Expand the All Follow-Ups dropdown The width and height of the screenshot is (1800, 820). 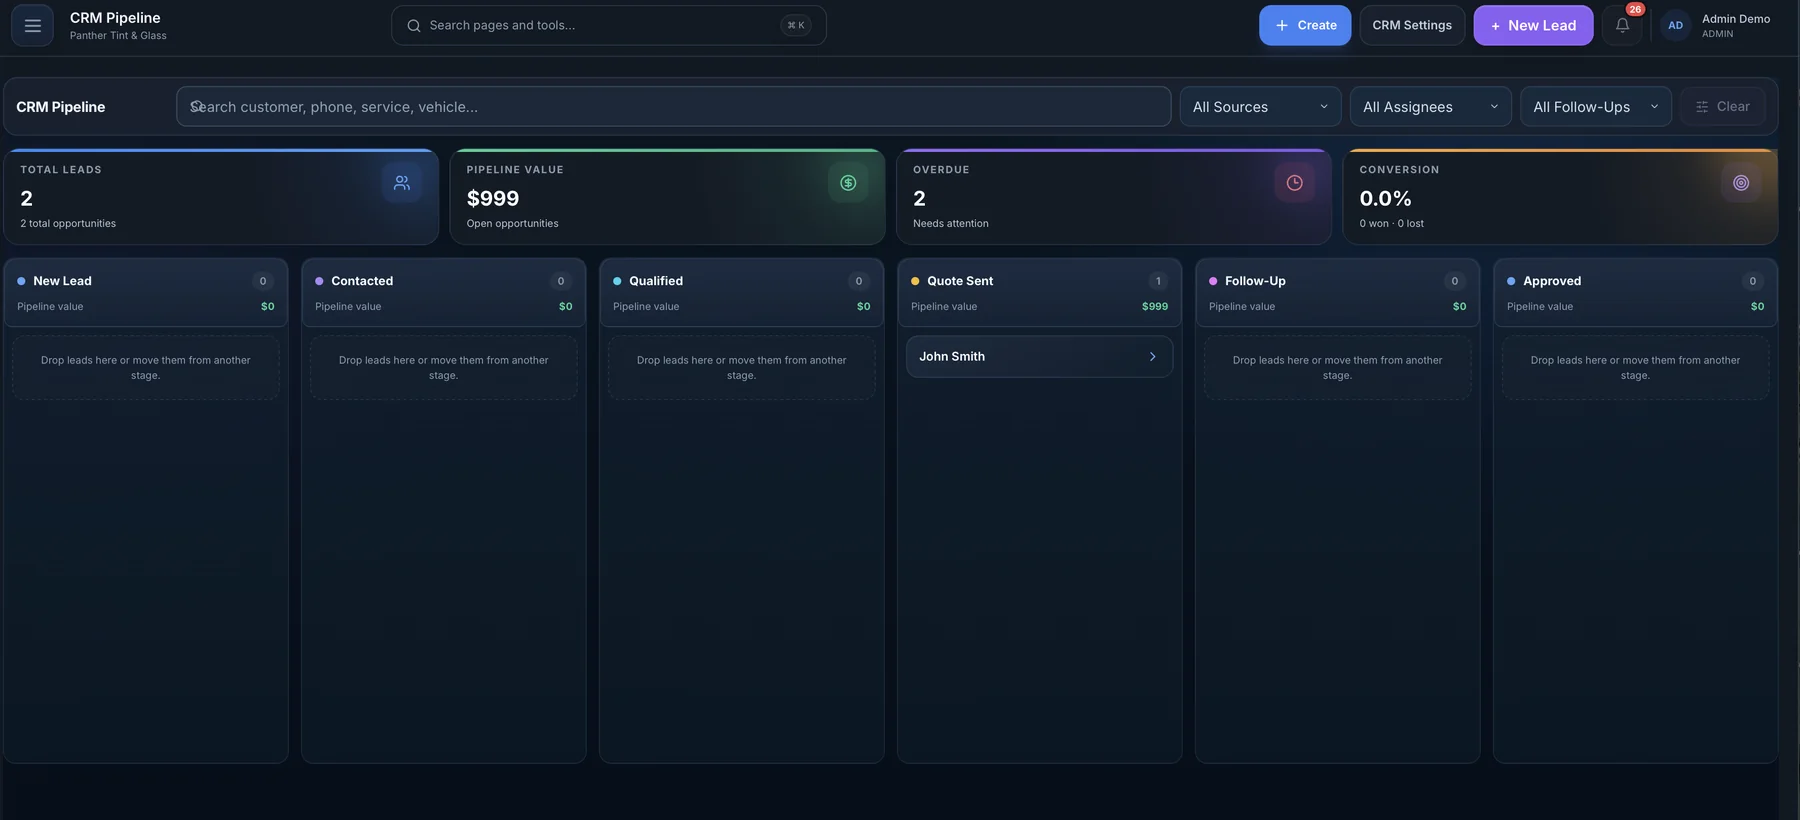click(x=1595, y=107)
